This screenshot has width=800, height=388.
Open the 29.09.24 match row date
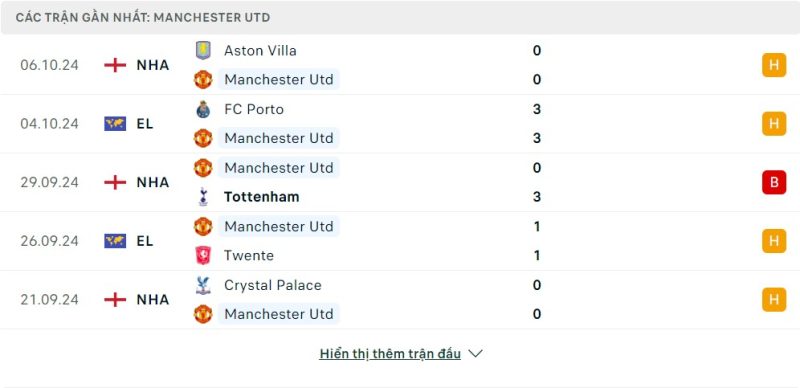tap(49, 182)
